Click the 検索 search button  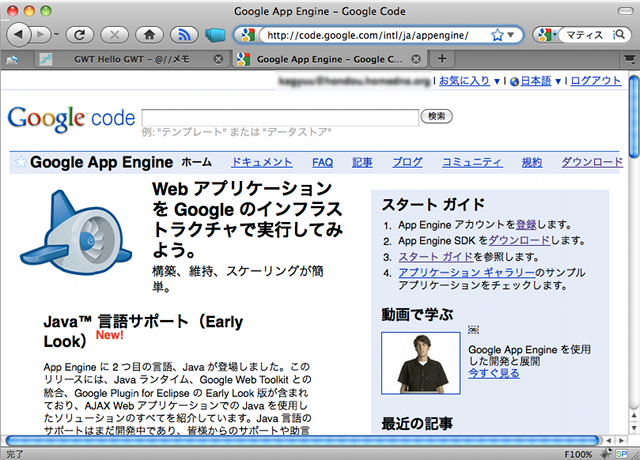point(437,117)
